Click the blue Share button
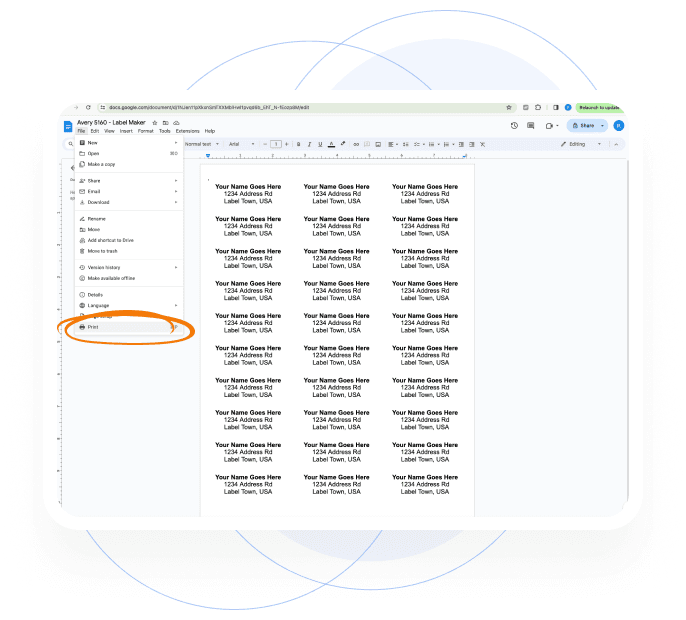Image resolution: width=686 pixels, height=620 pixels. (583, 126)
